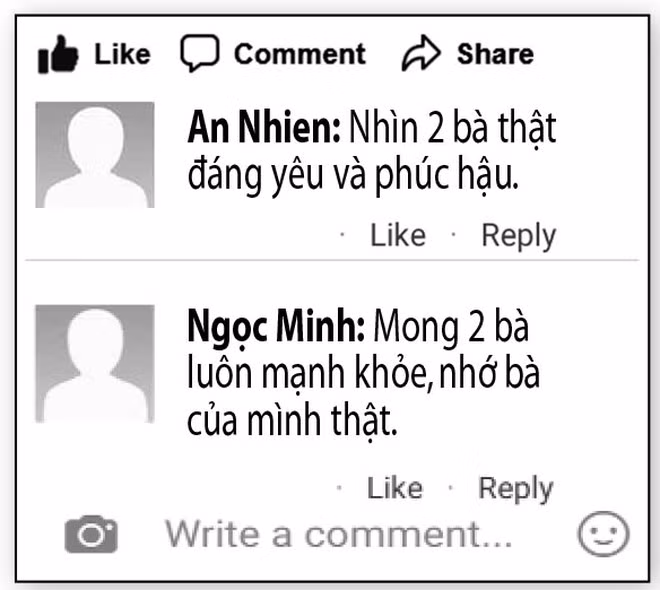Reply to An Nhien's comment
Image resolution: width=660 pixels, height=590 pixels.
click(x=518, y=236)
